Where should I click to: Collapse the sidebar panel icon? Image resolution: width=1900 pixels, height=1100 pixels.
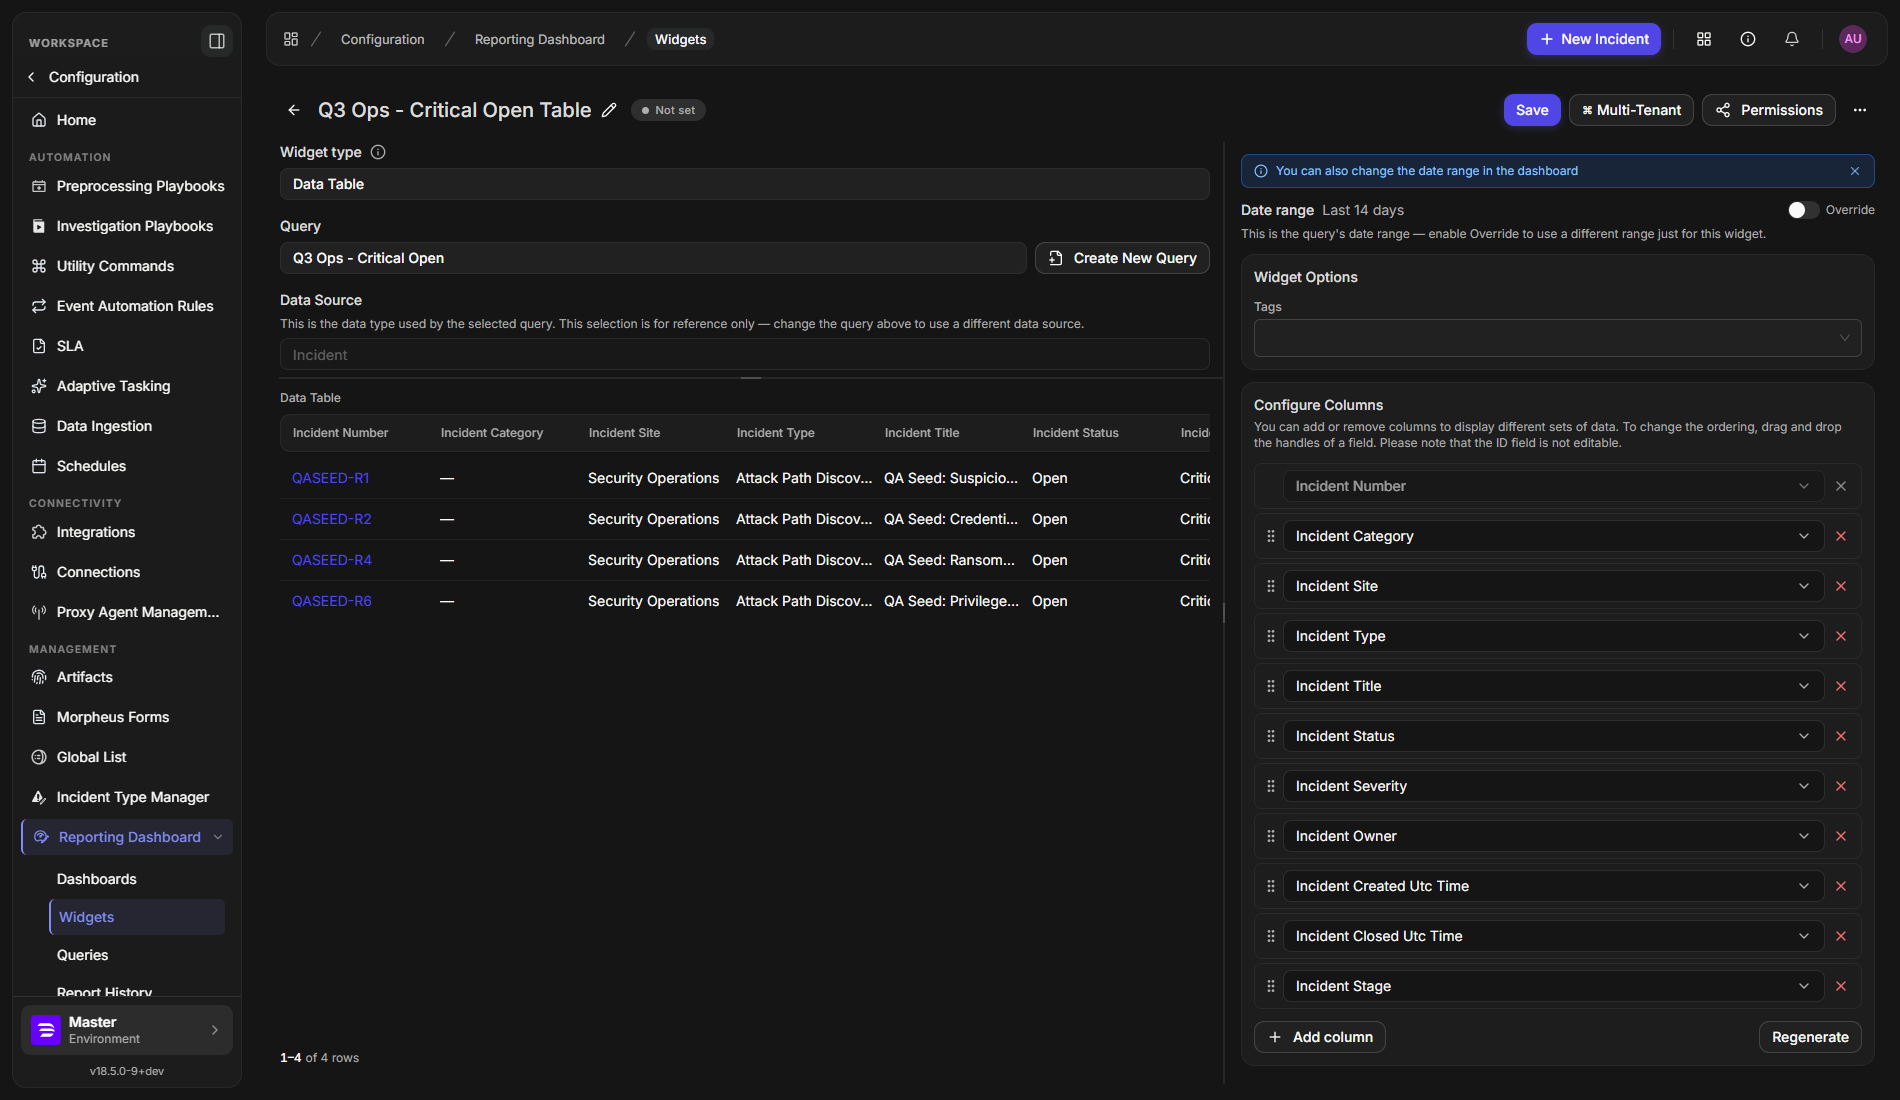pos(216,41)
